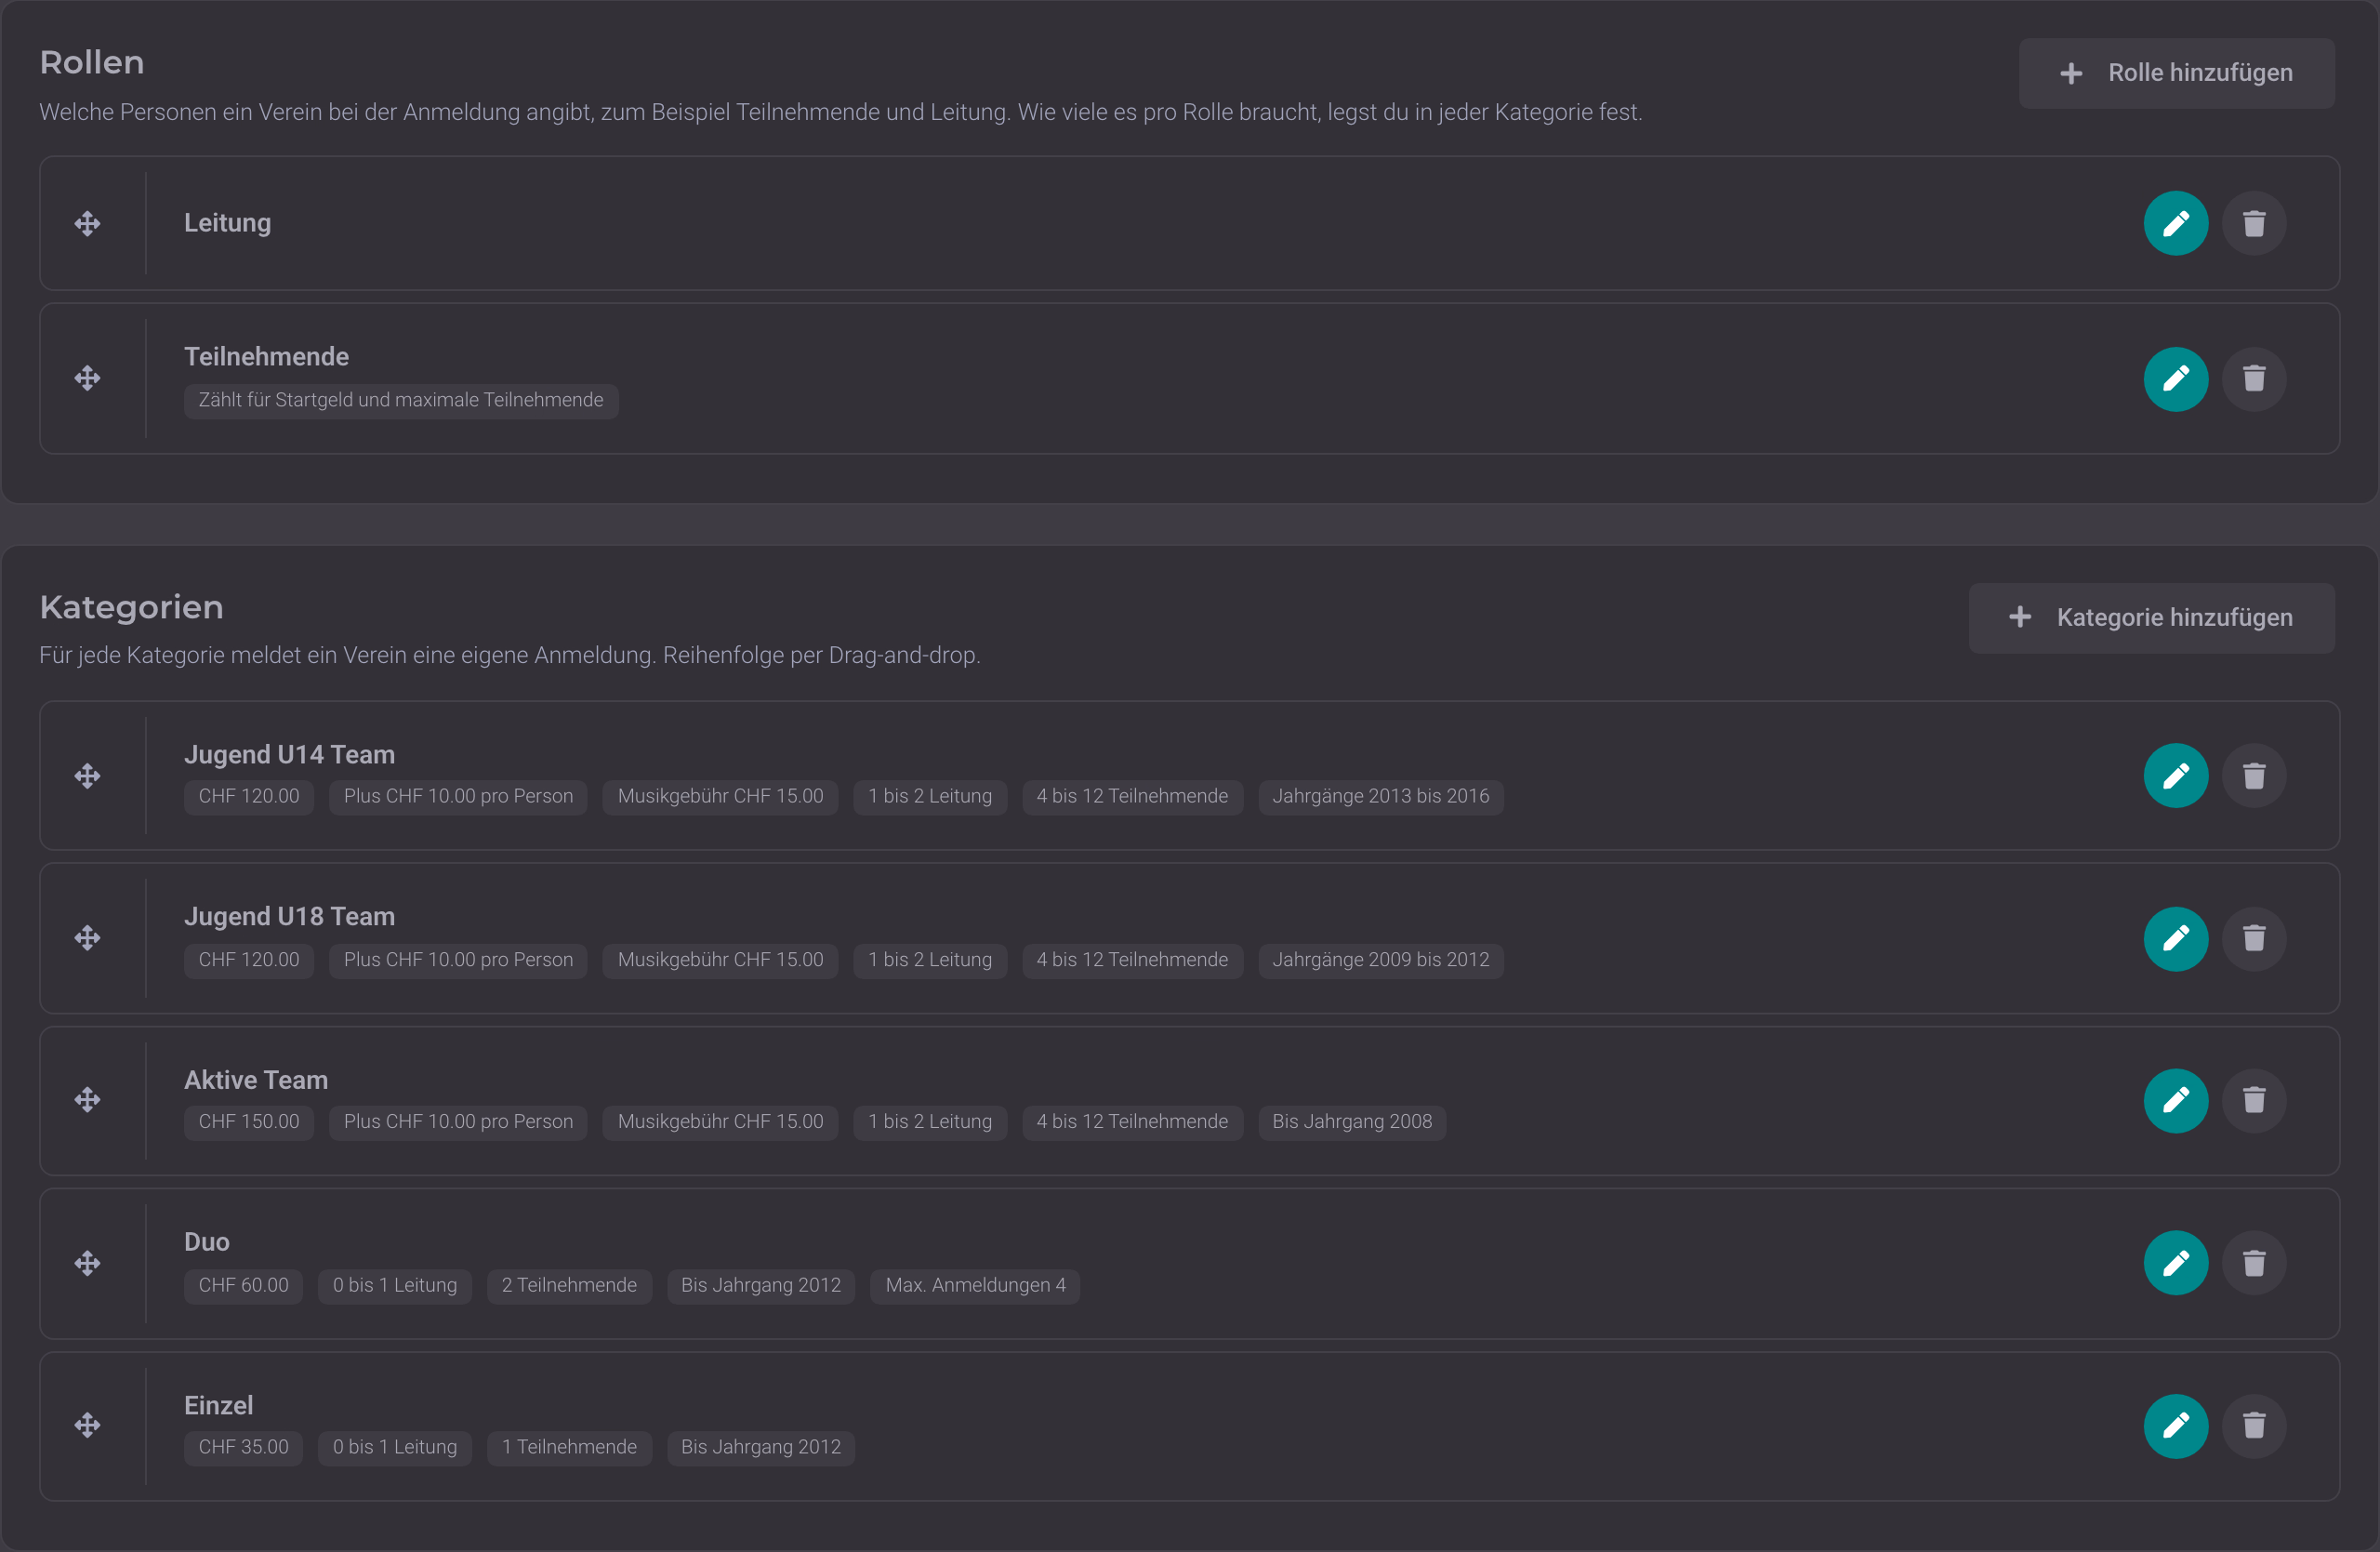Delete the Jugend U18 Team category
The height and width of the screenshot is (1552, 2380).
(2253, 939)
